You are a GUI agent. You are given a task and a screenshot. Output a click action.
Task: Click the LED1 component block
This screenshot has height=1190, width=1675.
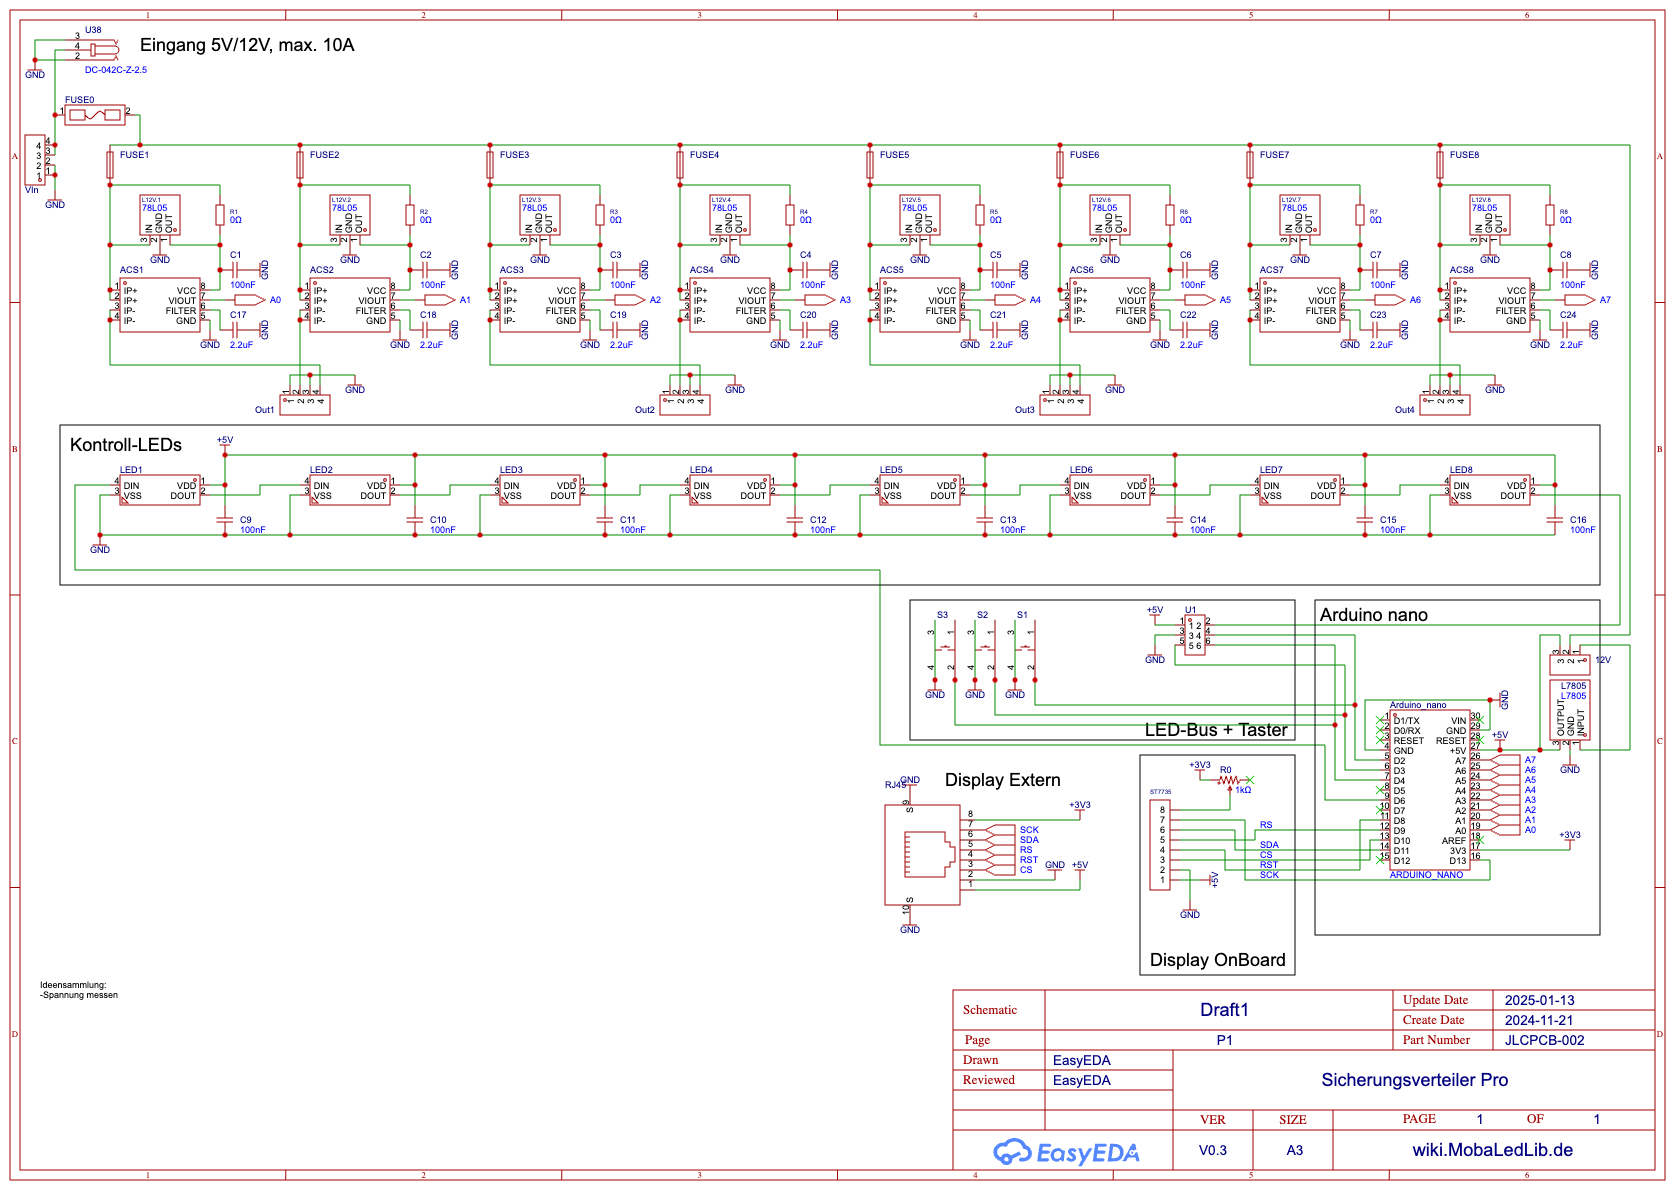160,490
